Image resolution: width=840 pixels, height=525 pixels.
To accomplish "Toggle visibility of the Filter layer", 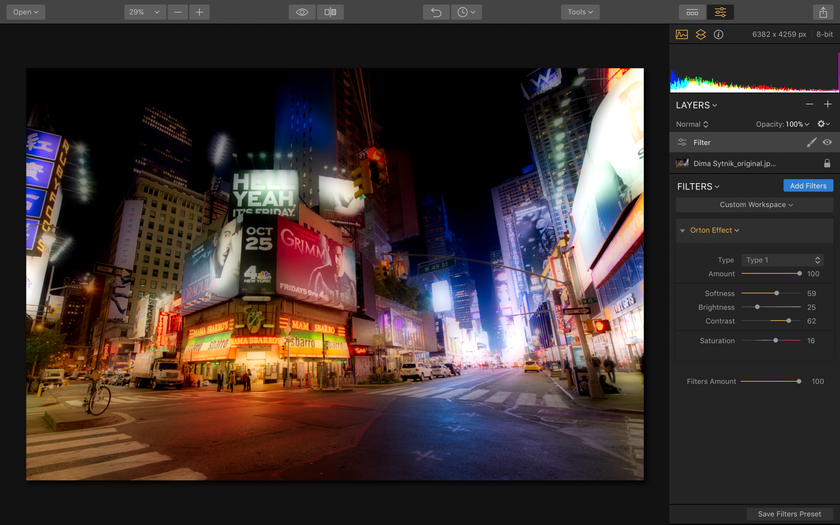I will click(827, 142).
